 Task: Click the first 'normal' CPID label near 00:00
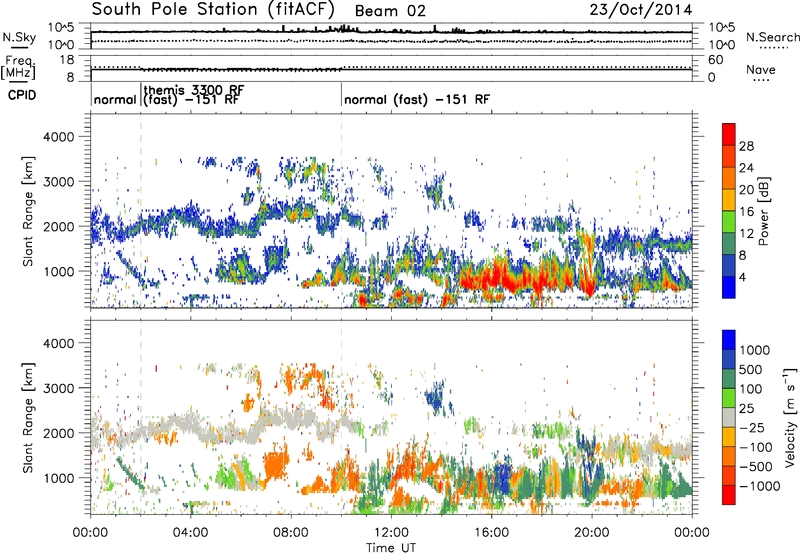click(x=115, y=99)
